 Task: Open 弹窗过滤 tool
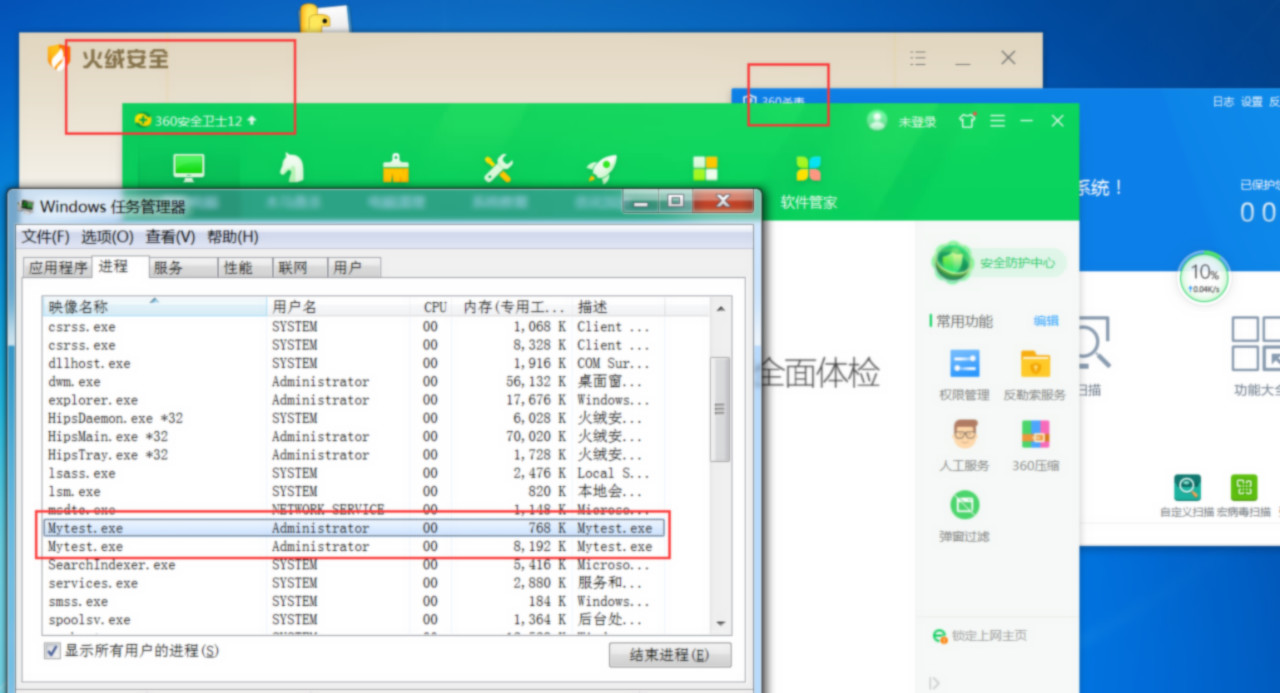click(964, 516)
